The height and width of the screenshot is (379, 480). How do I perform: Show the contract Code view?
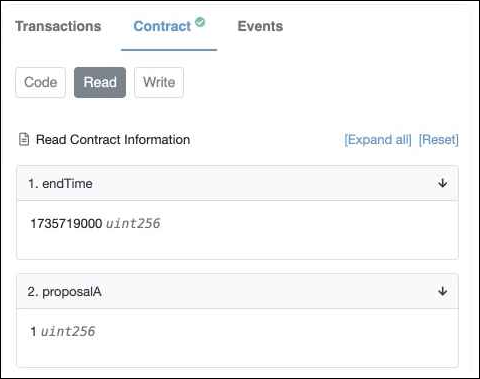pos(40,82)
